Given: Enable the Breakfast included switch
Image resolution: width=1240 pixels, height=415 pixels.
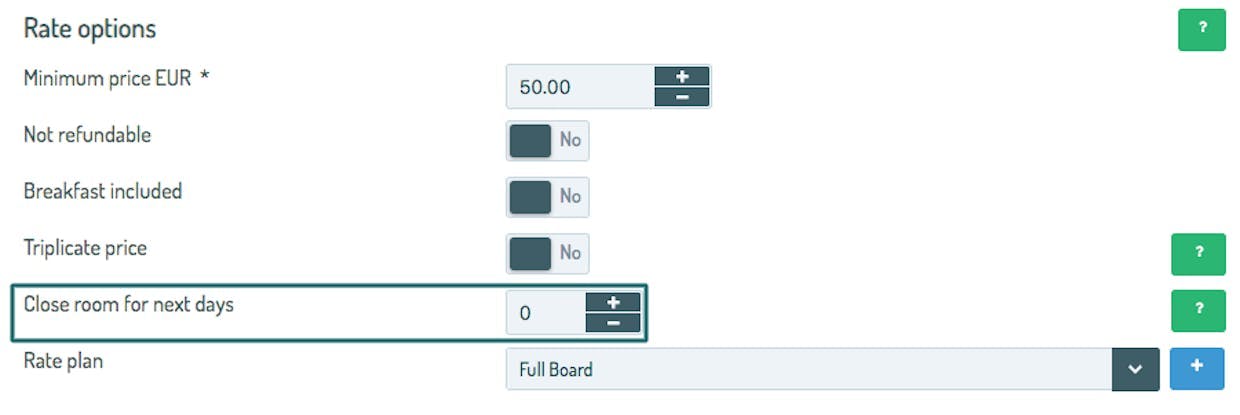Looking at the screenshot, I should [x=548, y=197].
